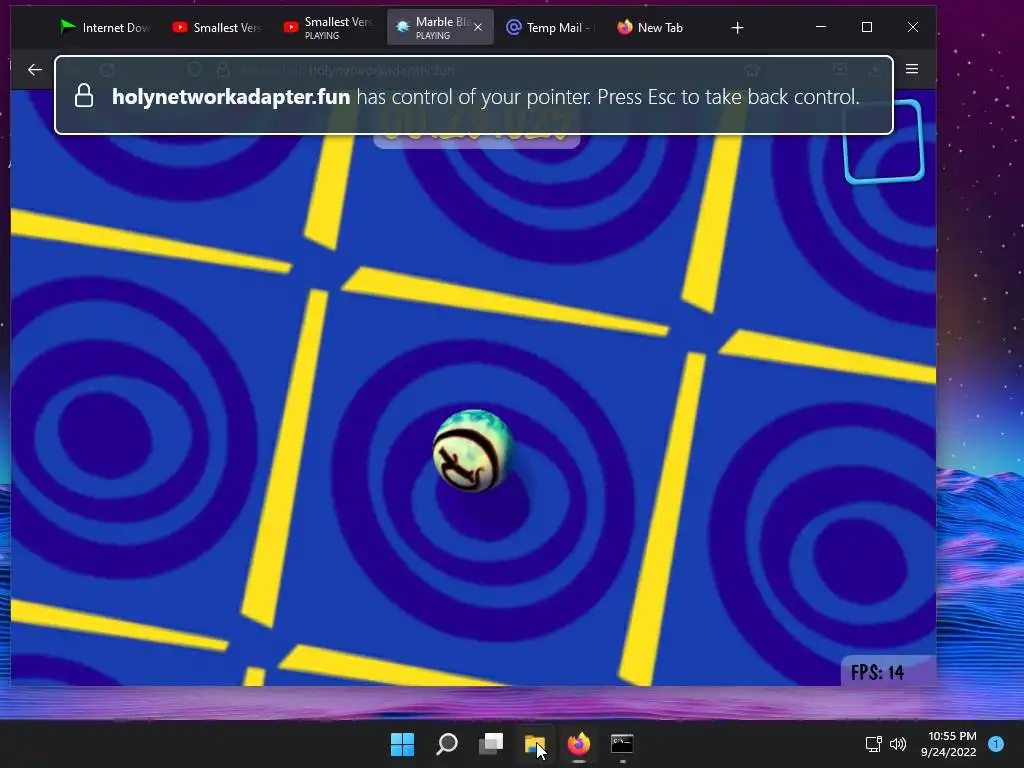
Task: Open the Windows Start menu
Action: click(x=402, y=744)
